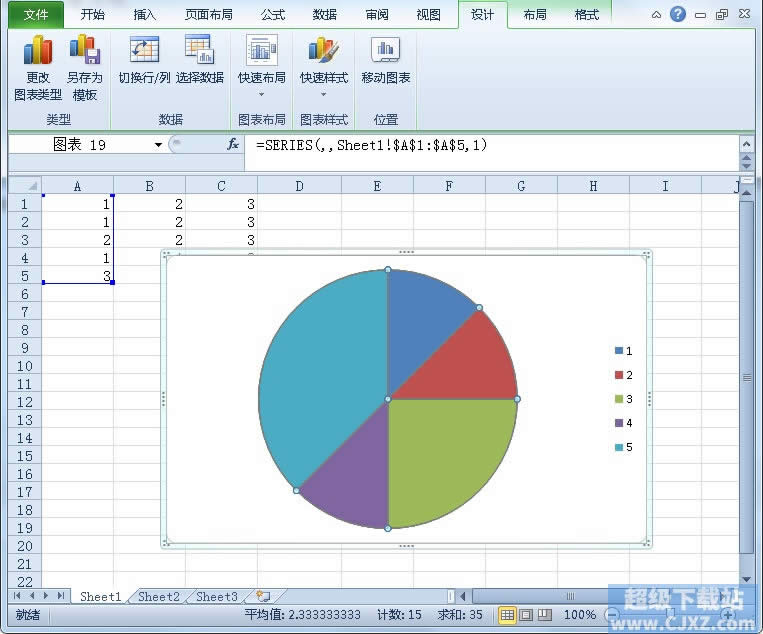Image resolution: width=763 pixels, height=634 pixels.
Task: Switch to Page Break Preview view
Action: point(545,615)
